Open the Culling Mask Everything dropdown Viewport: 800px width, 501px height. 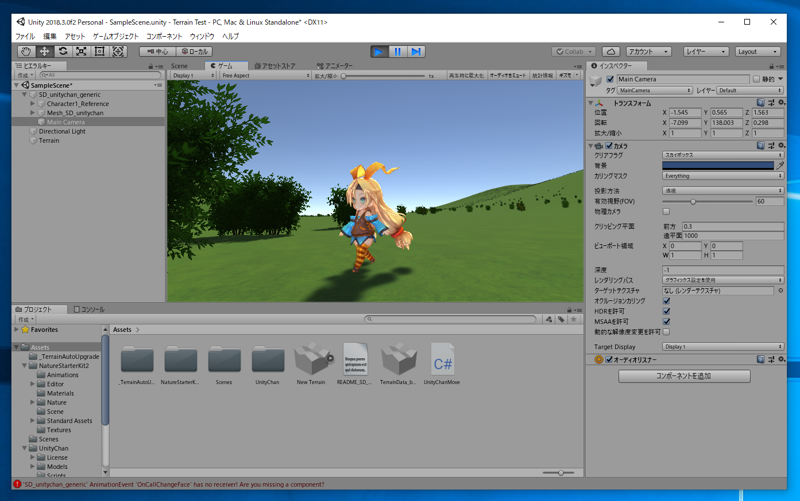[722, 176]
